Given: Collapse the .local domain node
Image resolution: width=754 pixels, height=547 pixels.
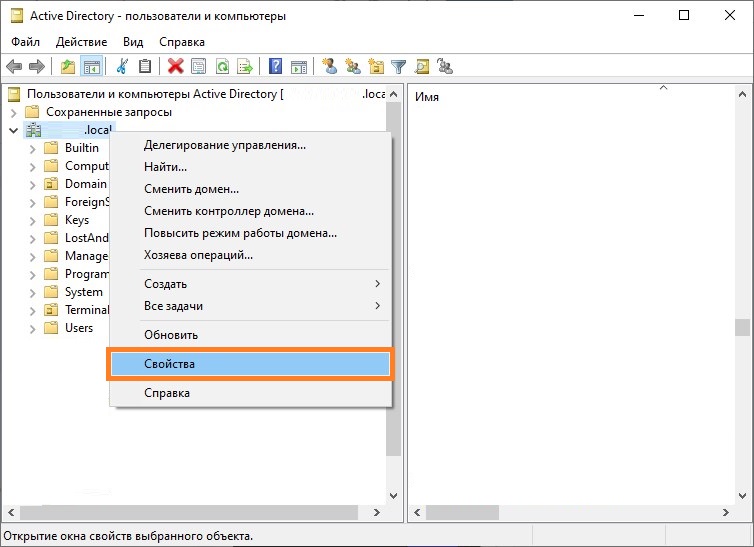Looking at the screenshot, I should tap(13, 130).
